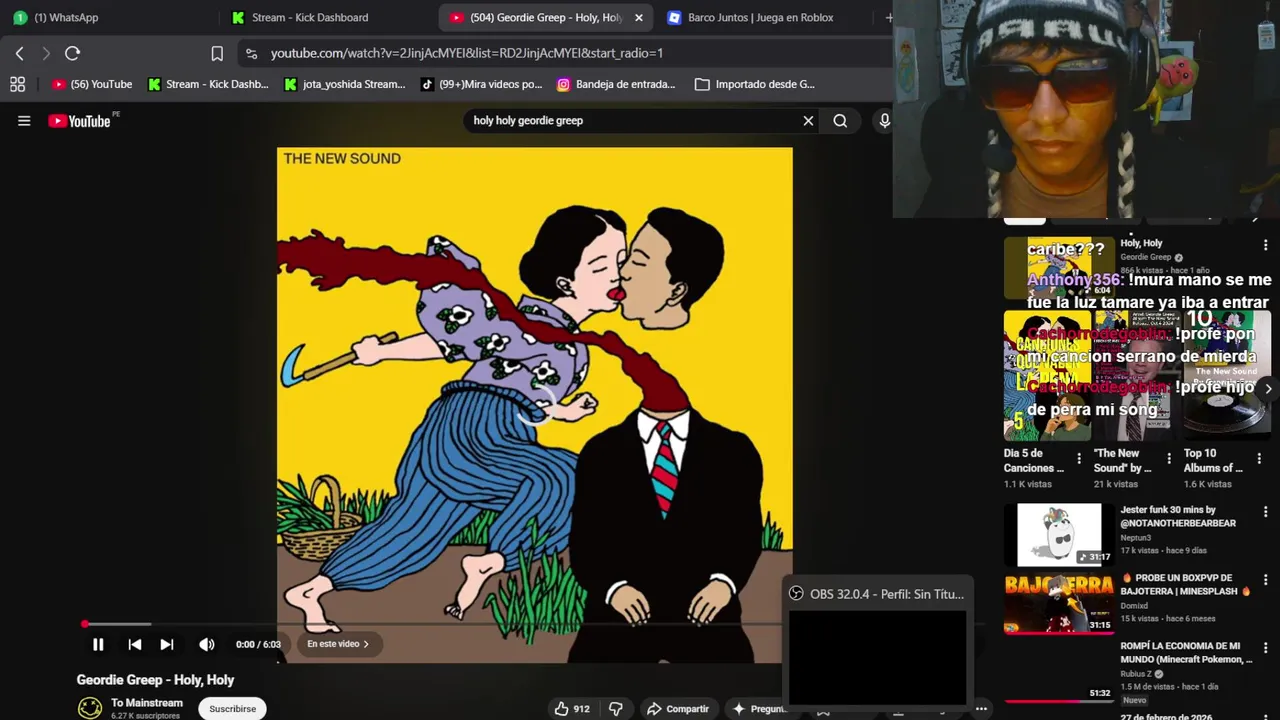Image resolution: width=1280 pixels, height=720 pixels.
Task: Subscribe with the Suscribirse button
Action: pos(232,709)
